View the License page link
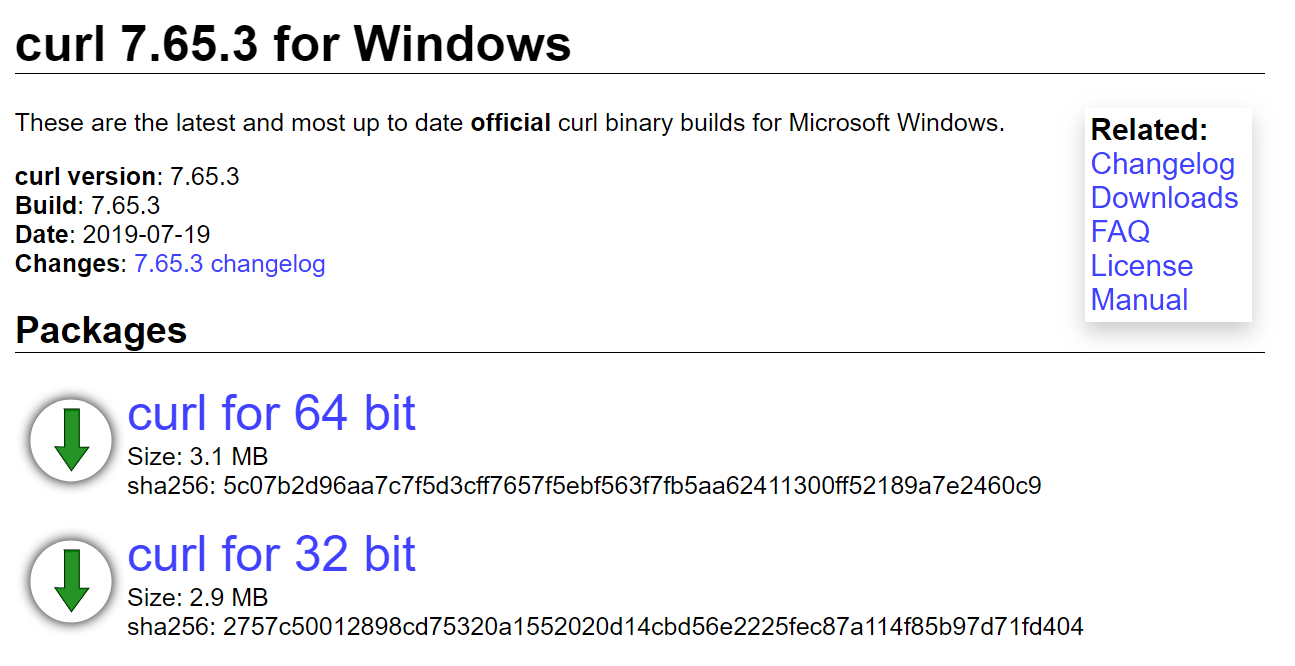 1141,266
